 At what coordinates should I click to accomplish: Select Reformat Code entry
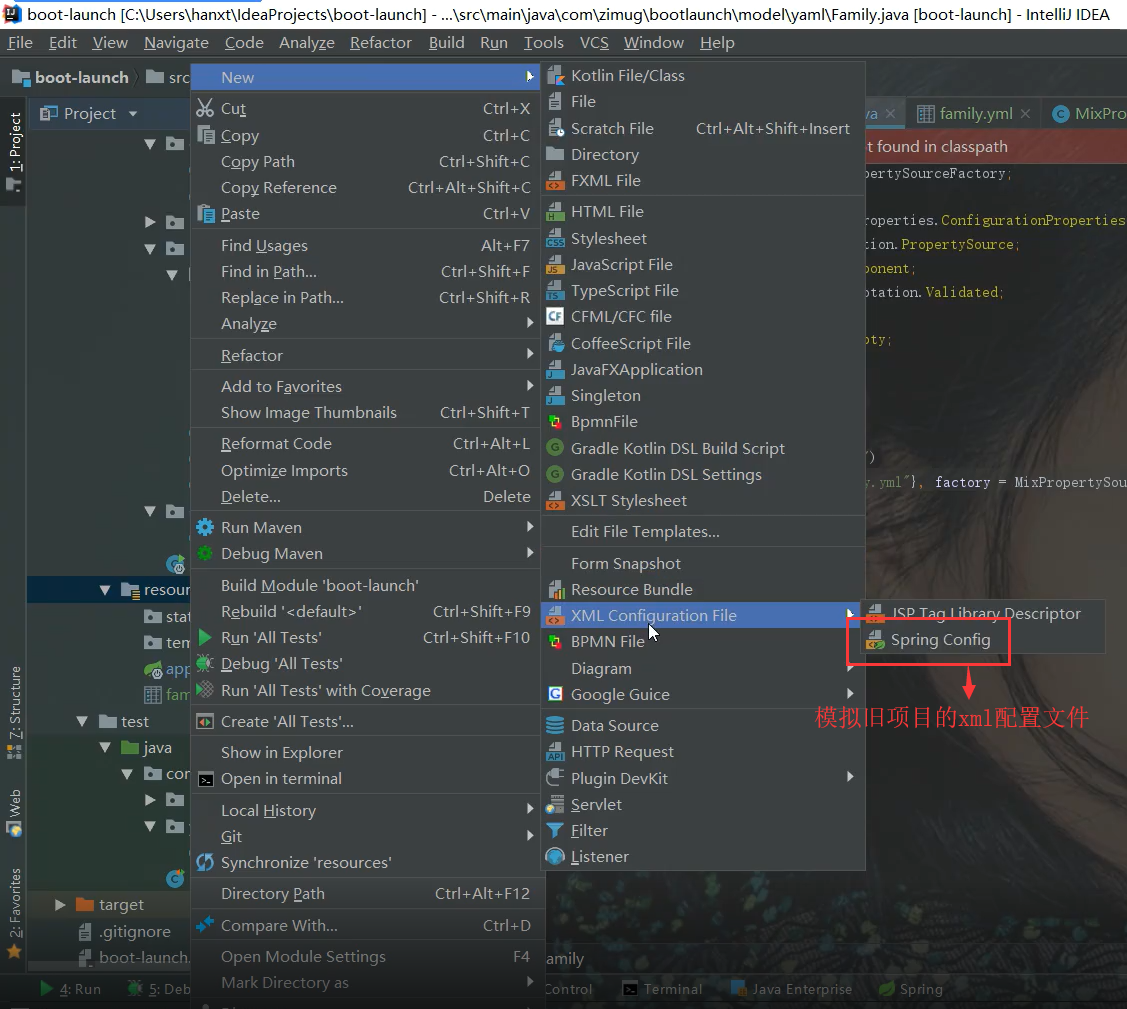[367, 444]
